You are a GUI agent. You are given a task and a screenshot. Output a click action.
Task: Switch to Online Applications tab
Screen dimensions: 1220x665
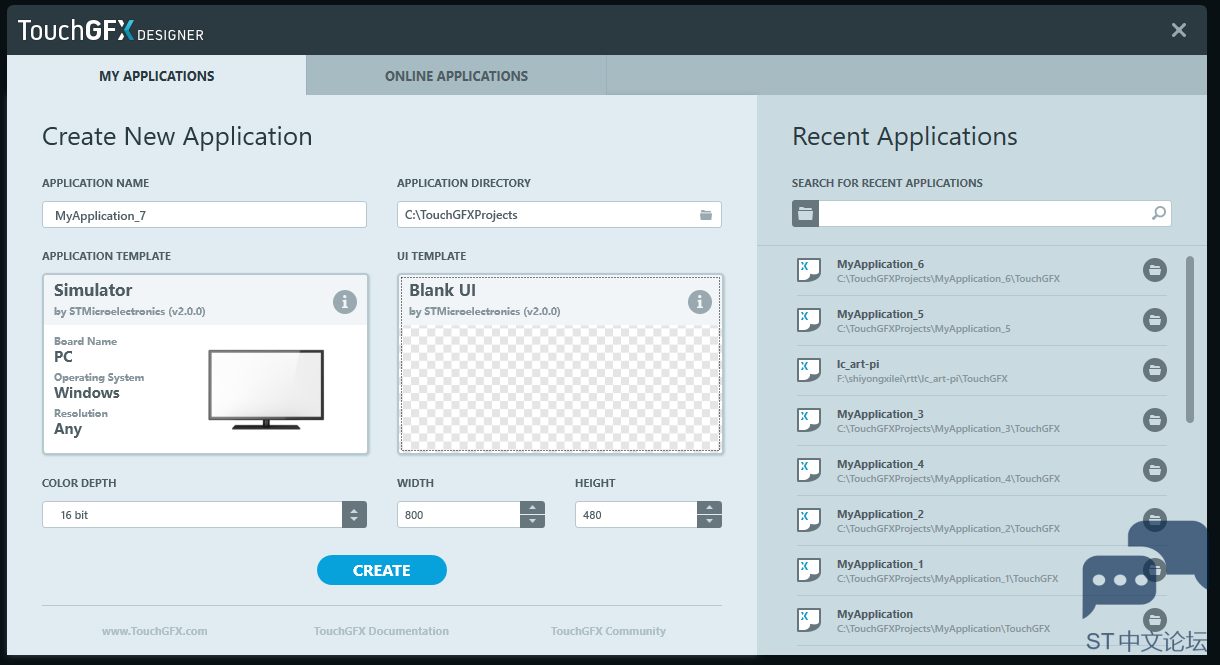point(456,76)
